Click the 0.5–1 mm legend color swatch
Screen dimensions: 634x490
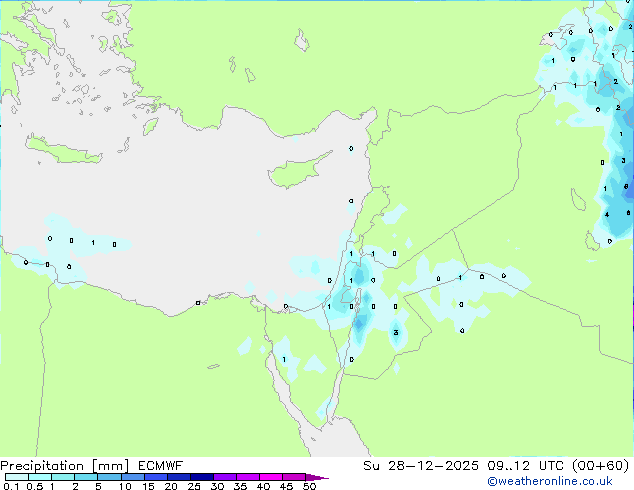tap(40, 477)
